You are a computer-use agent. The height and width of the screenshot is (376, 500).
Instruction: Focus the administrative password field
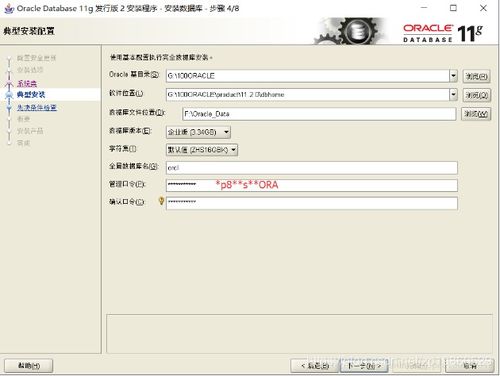[312, 185]
